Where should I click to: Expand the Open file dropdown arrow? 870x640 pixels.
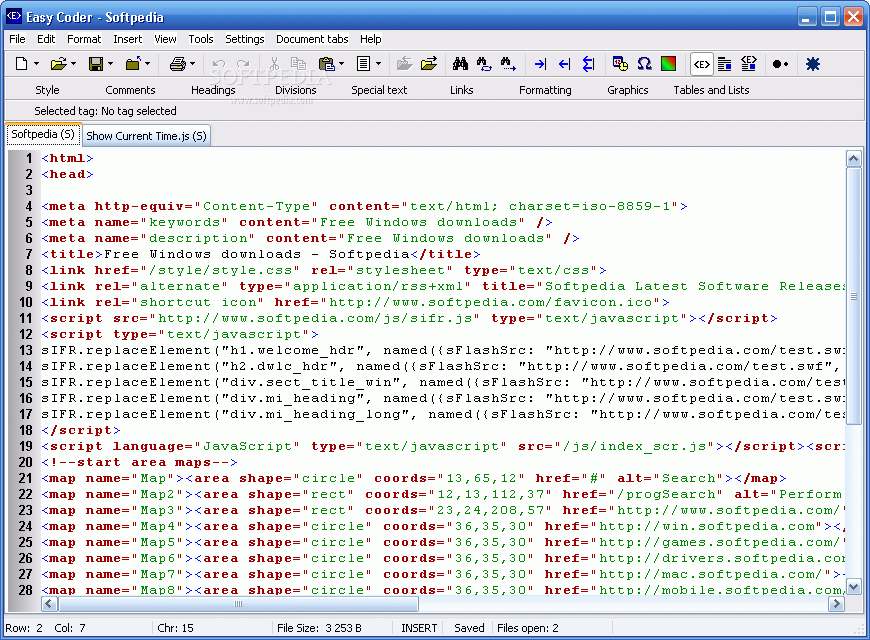(x=73, y=64)
